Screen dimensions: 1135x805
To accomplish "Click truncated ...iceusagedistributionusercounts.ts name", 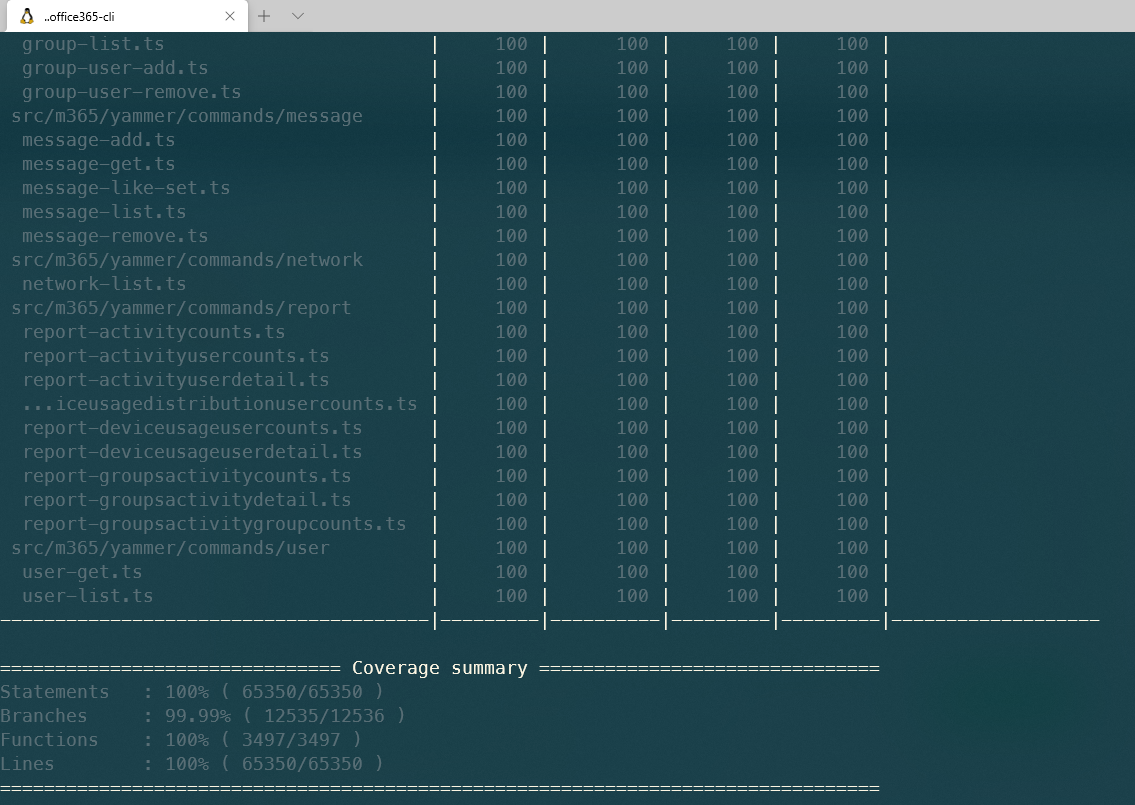I will click(219, 404).
